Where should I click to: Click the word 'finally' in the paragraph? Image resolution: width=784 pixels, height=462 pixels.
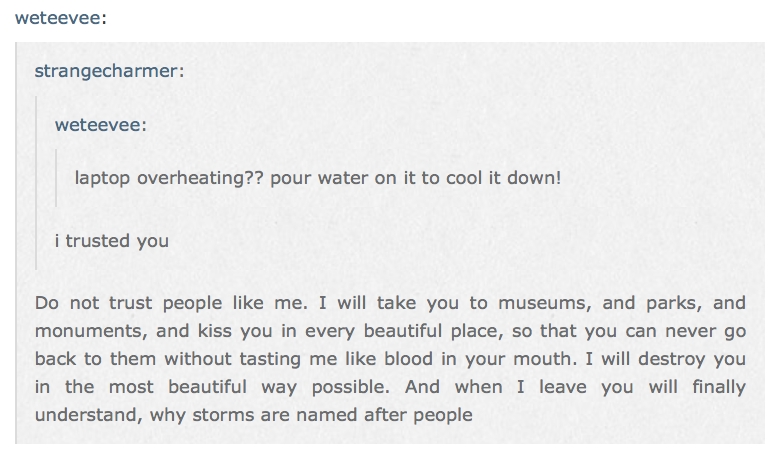[x=716, y=385]
